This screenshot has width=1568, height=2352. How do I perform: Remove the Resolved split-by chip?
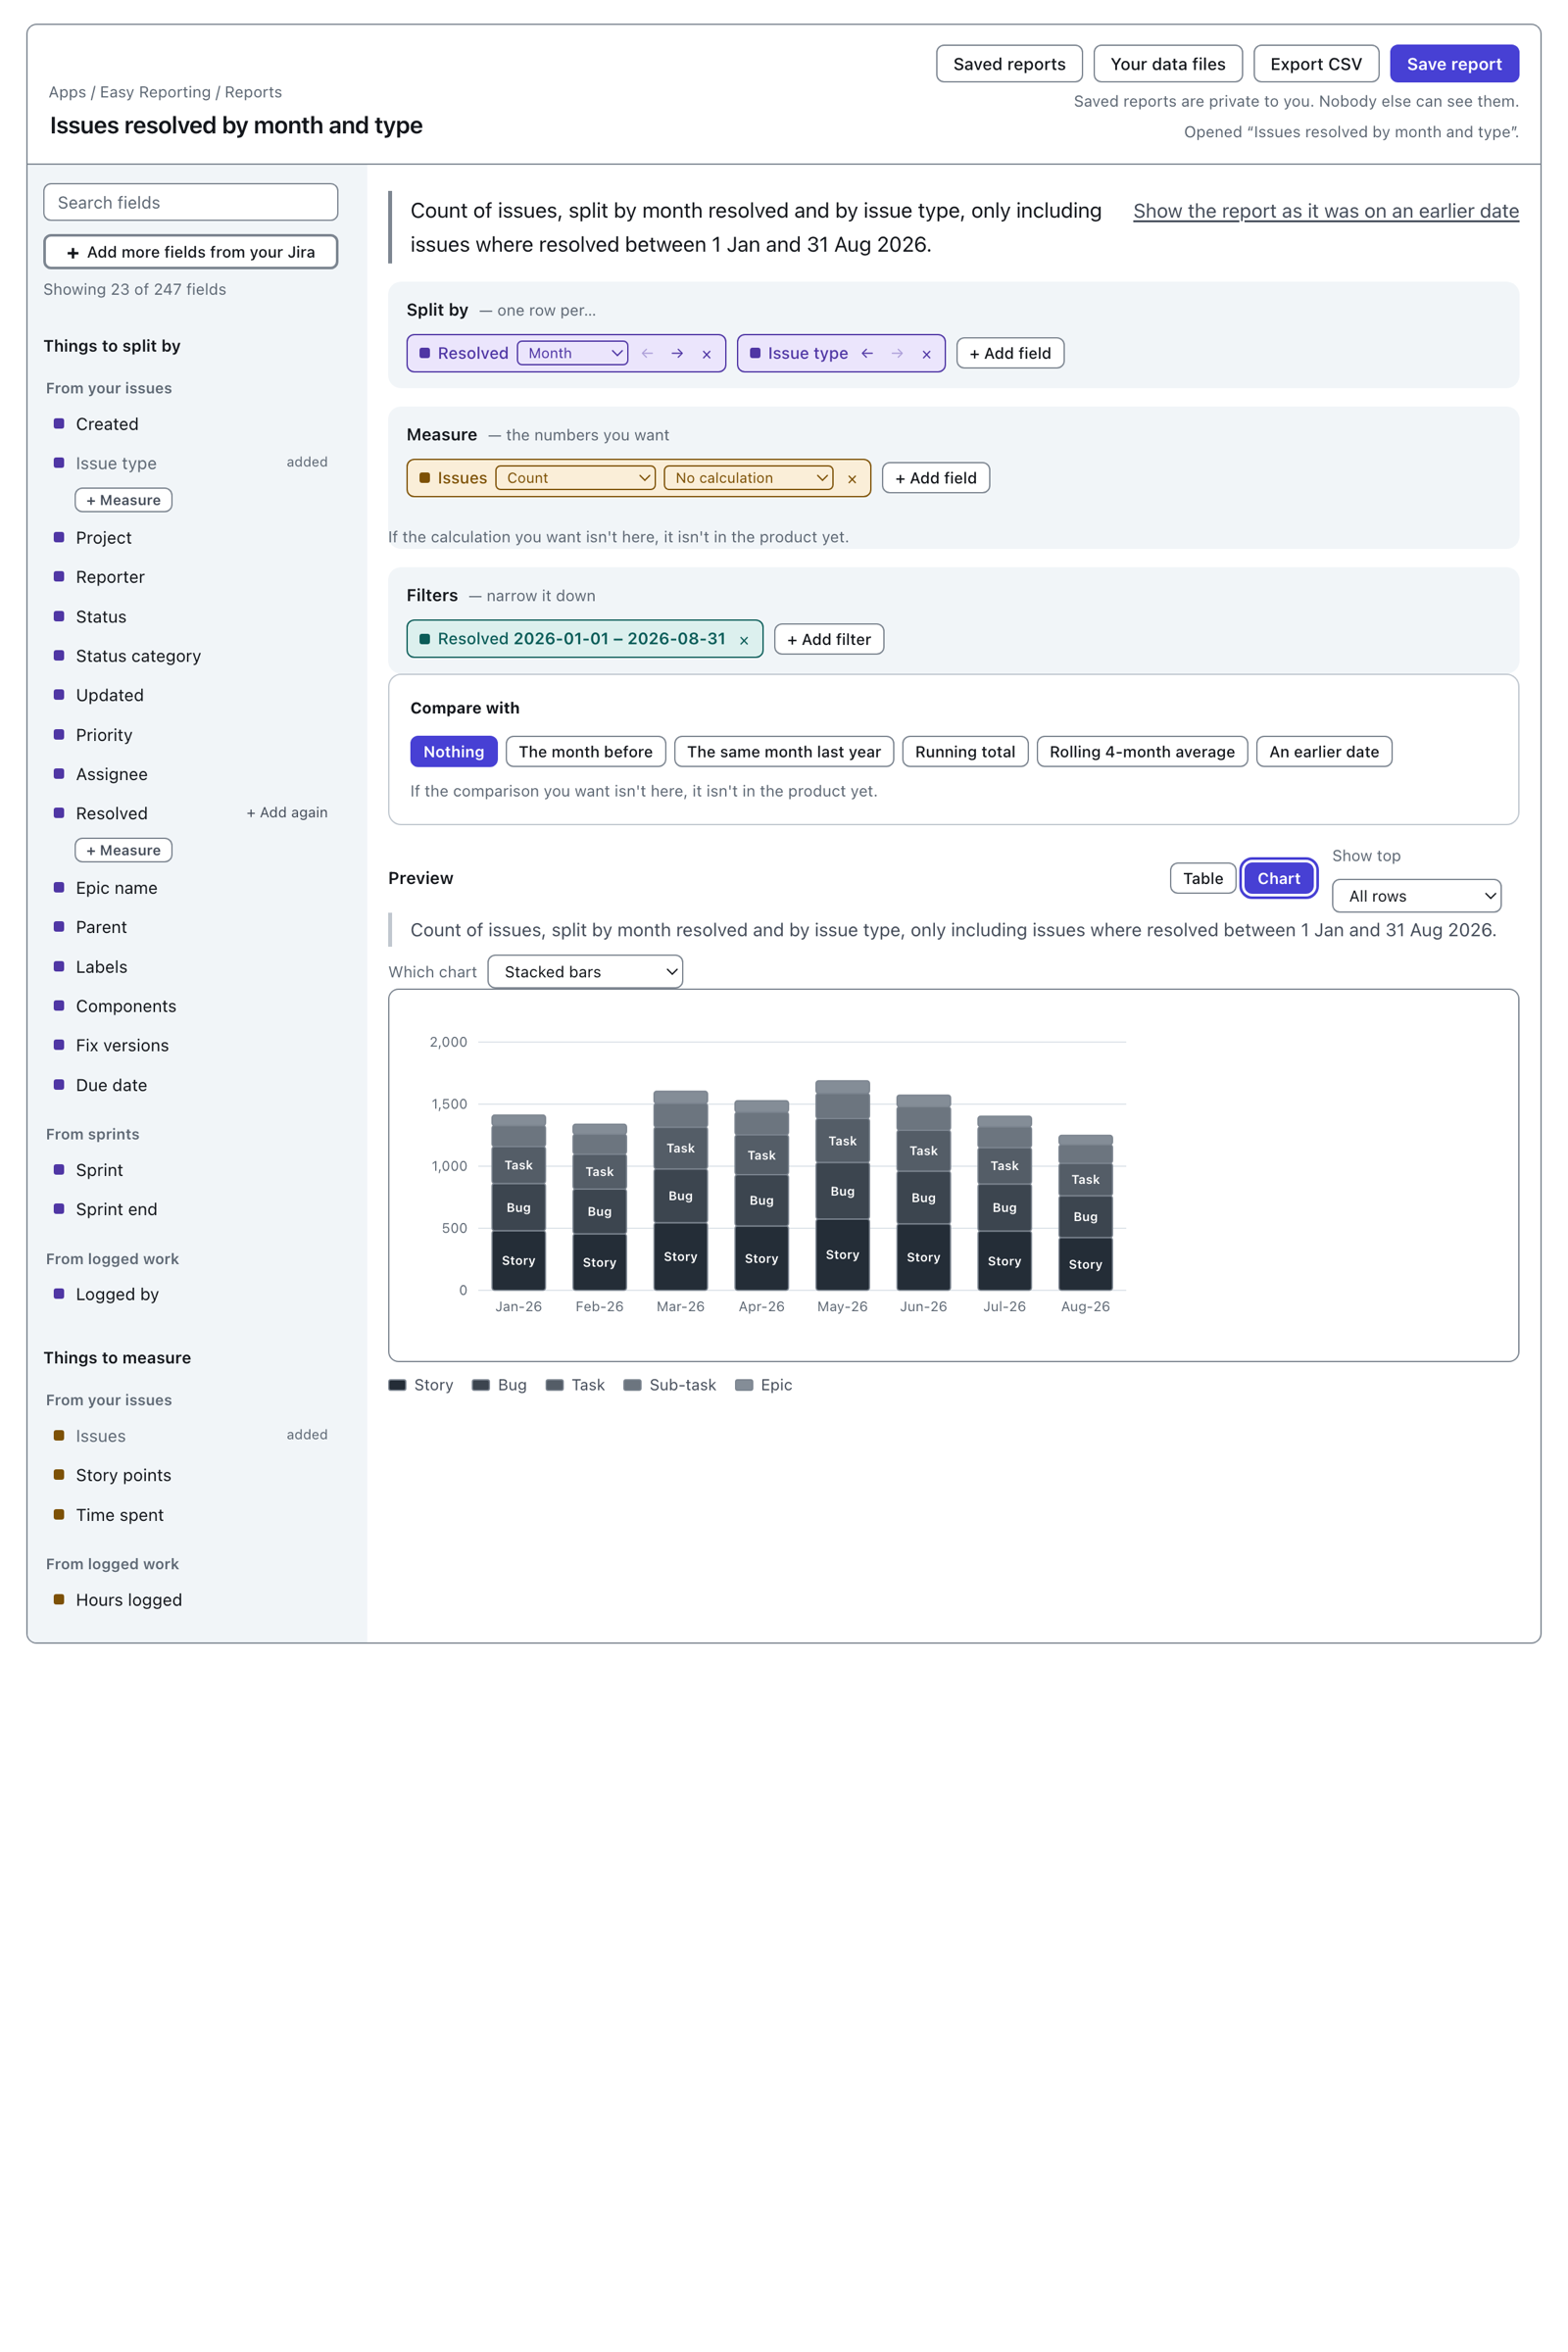(x=707, y=354)
